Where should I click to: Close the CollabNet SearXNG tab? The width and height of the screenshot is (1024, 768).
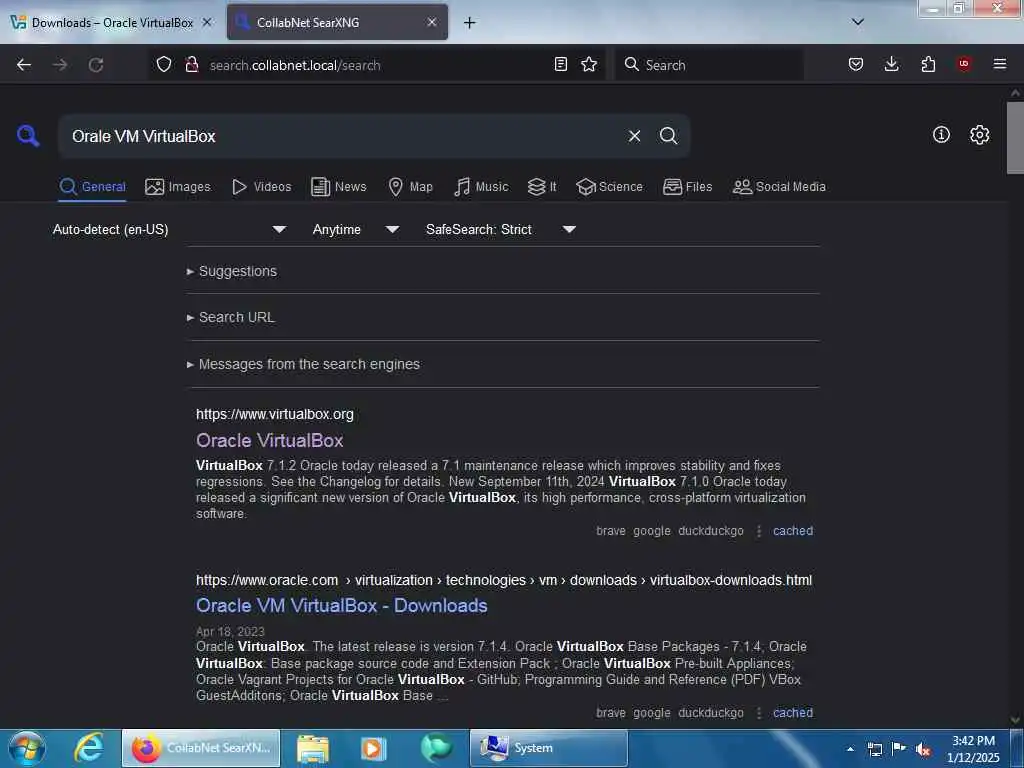pos(432,22)
